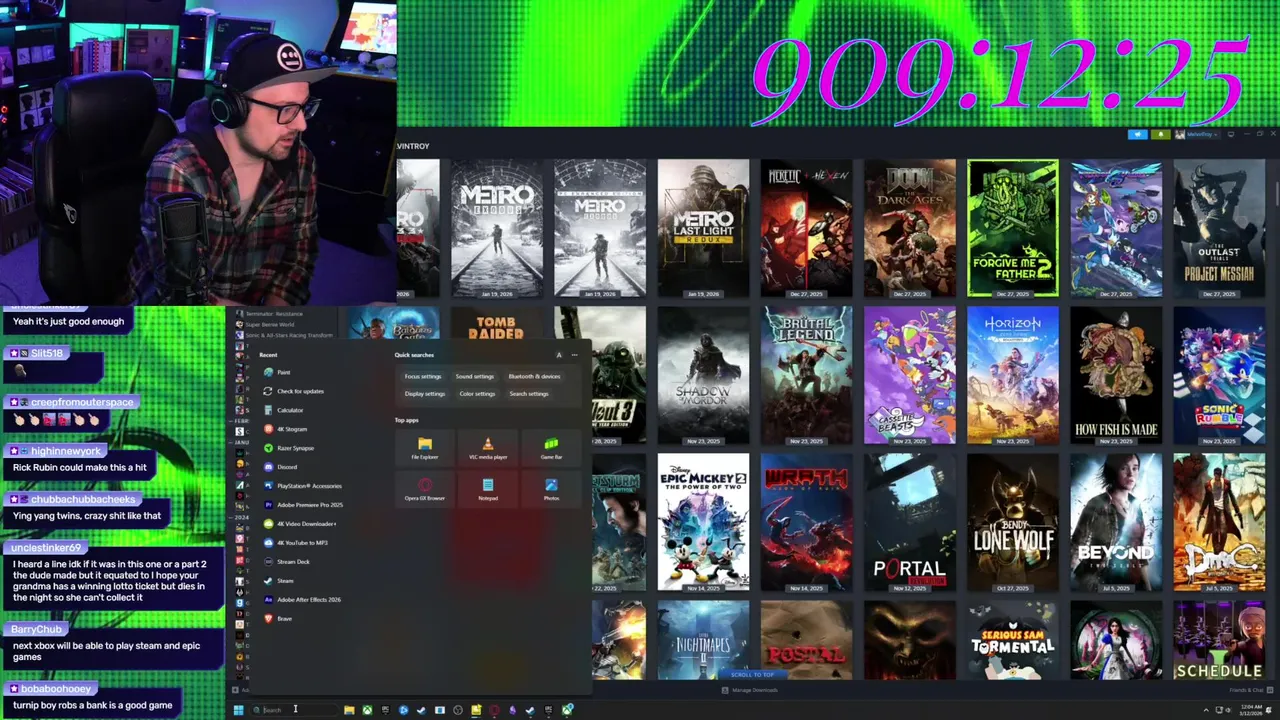1280x720 pixels.
Task: Open Focus settings quick search
Action: pos(422,376)
